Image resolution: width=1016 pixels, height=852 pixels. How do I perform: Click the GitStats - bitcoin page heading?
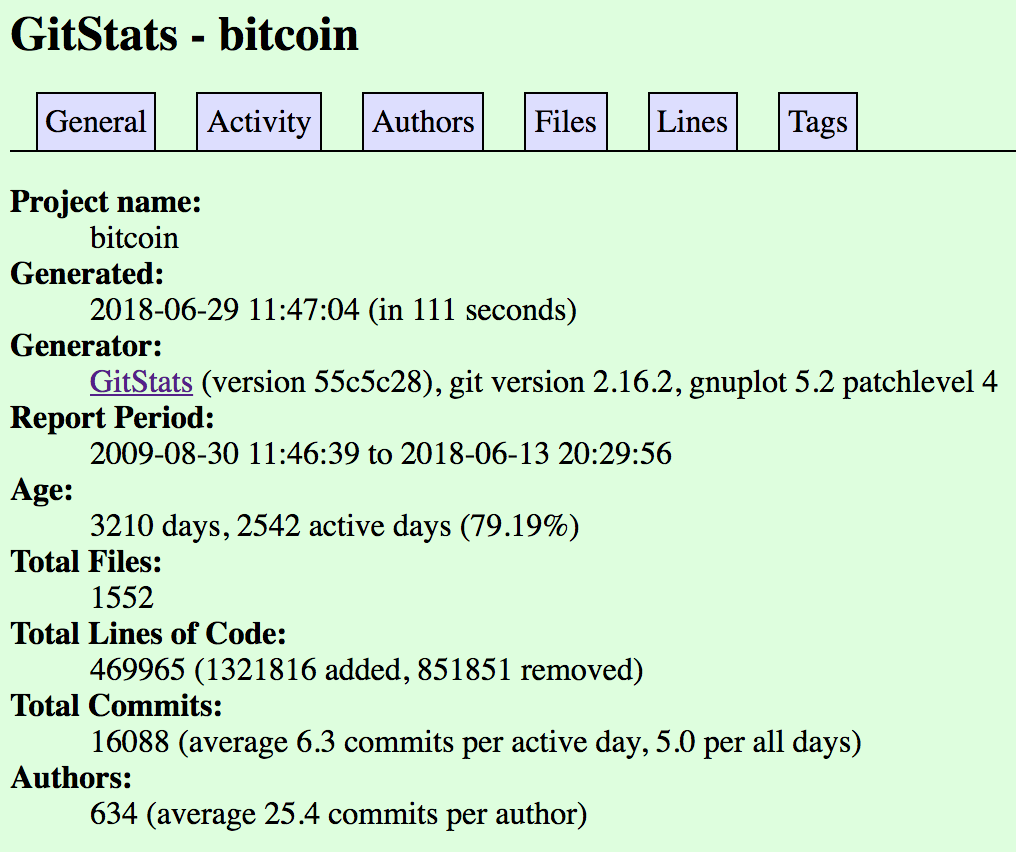[184, 36]
